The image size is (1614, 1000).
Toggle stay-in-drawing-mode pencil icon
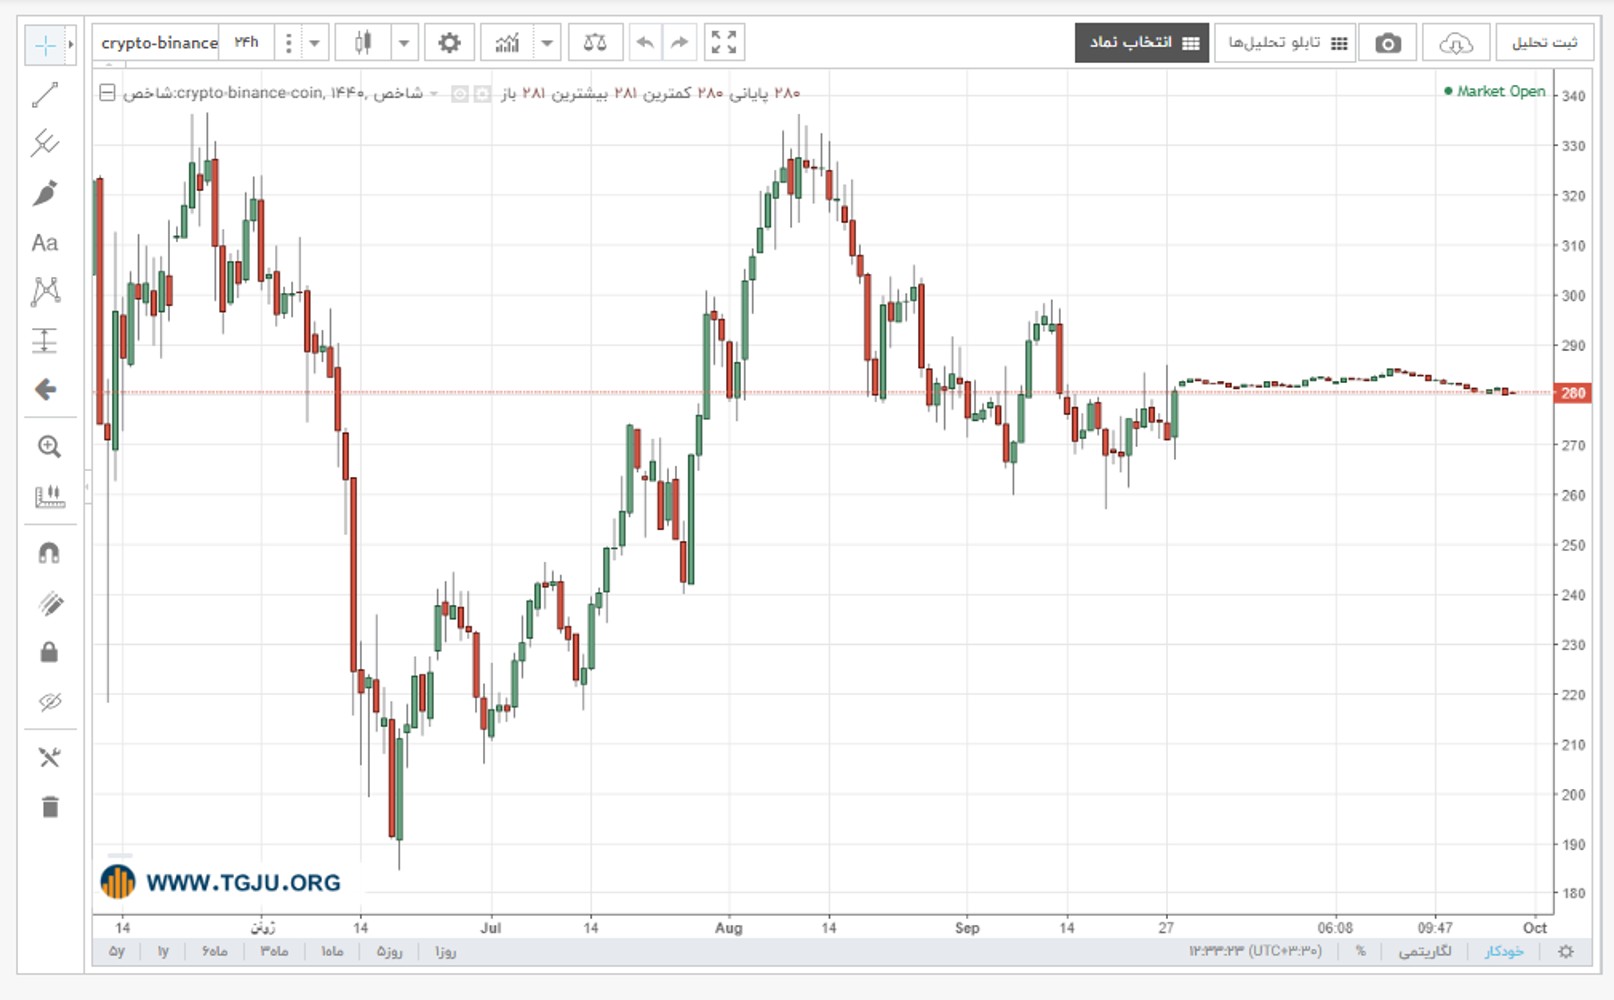pos(50,603)
